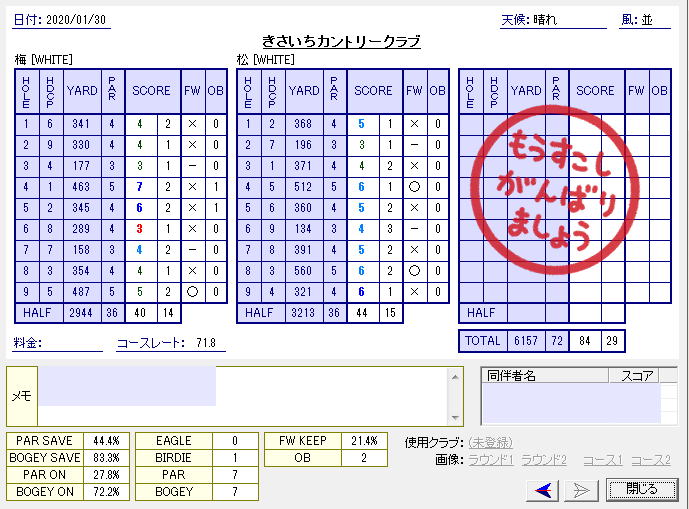Click the blue previous round arrow icon
Screen dimensions: 689x509
(x=545, y=489)
